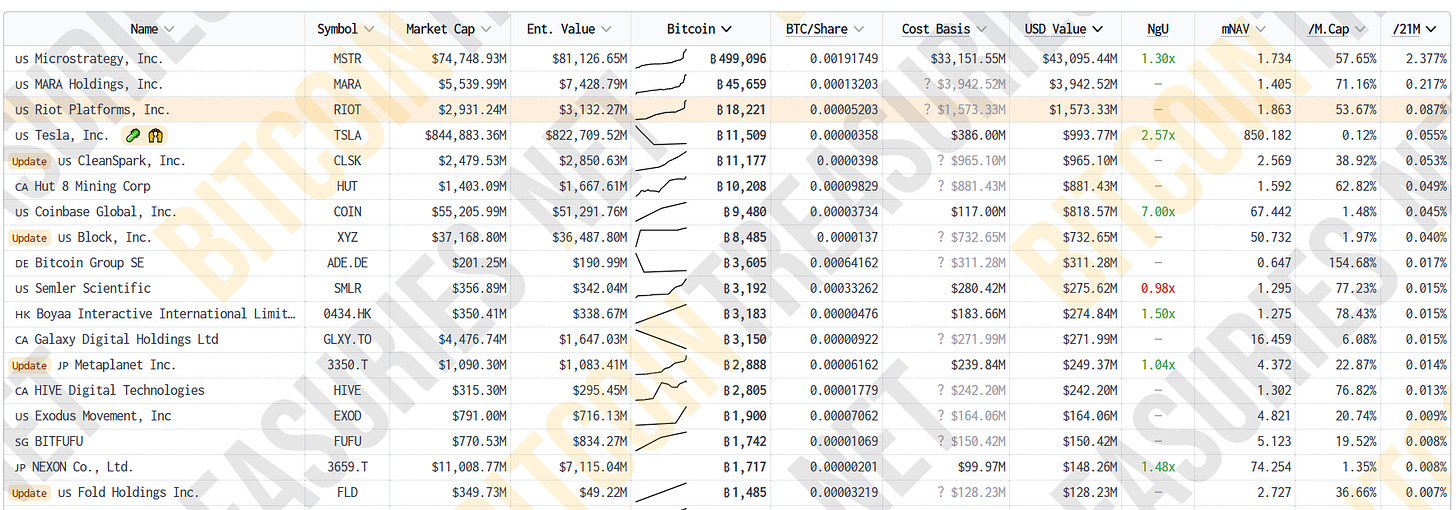The image size is (1456, 510).
Task: Open the /21M column sort chevron
Action: 1433,30
